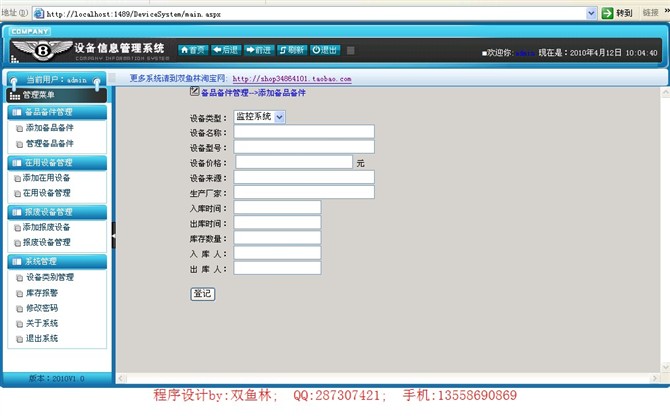The image size is (670, 416).
Task: Click the content pane scroll-down arrow
Action: pyautogui.click(x=665, y=367)
